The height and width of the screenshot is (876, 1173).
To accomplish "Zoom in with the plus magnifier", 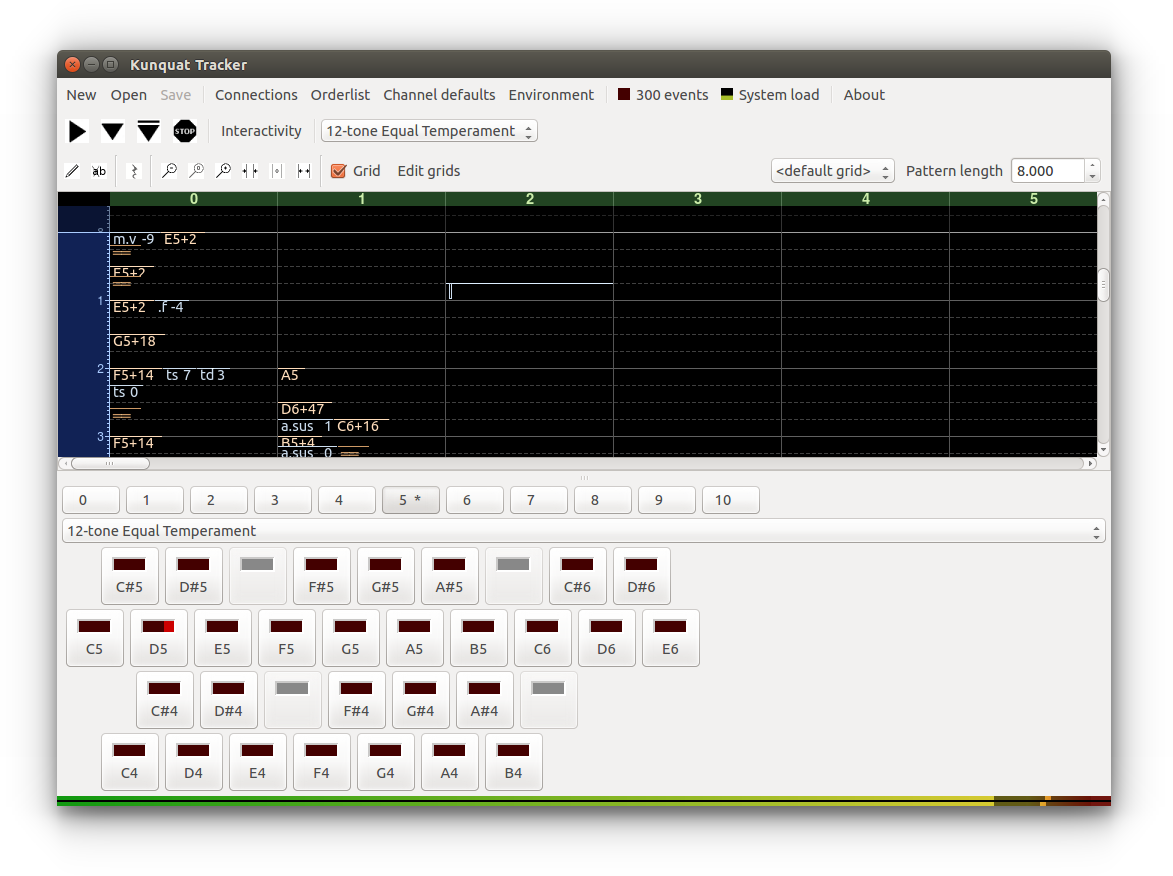I will (x=224, y=171).
